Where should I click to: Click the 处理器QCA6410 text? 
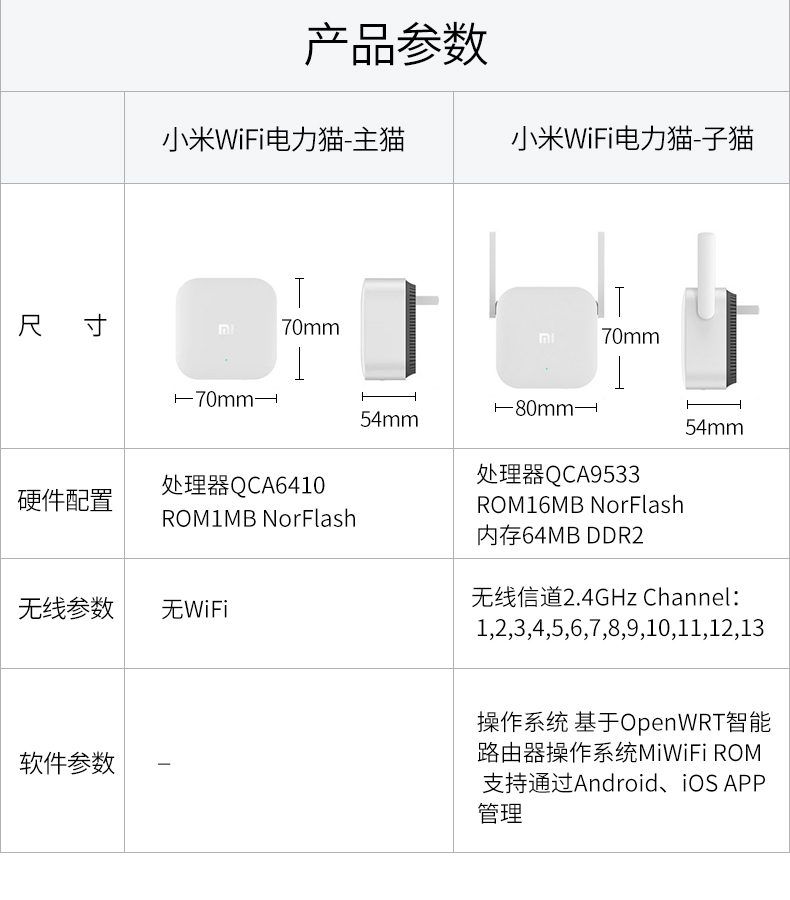pyautogui.click(x=243, y=486)
